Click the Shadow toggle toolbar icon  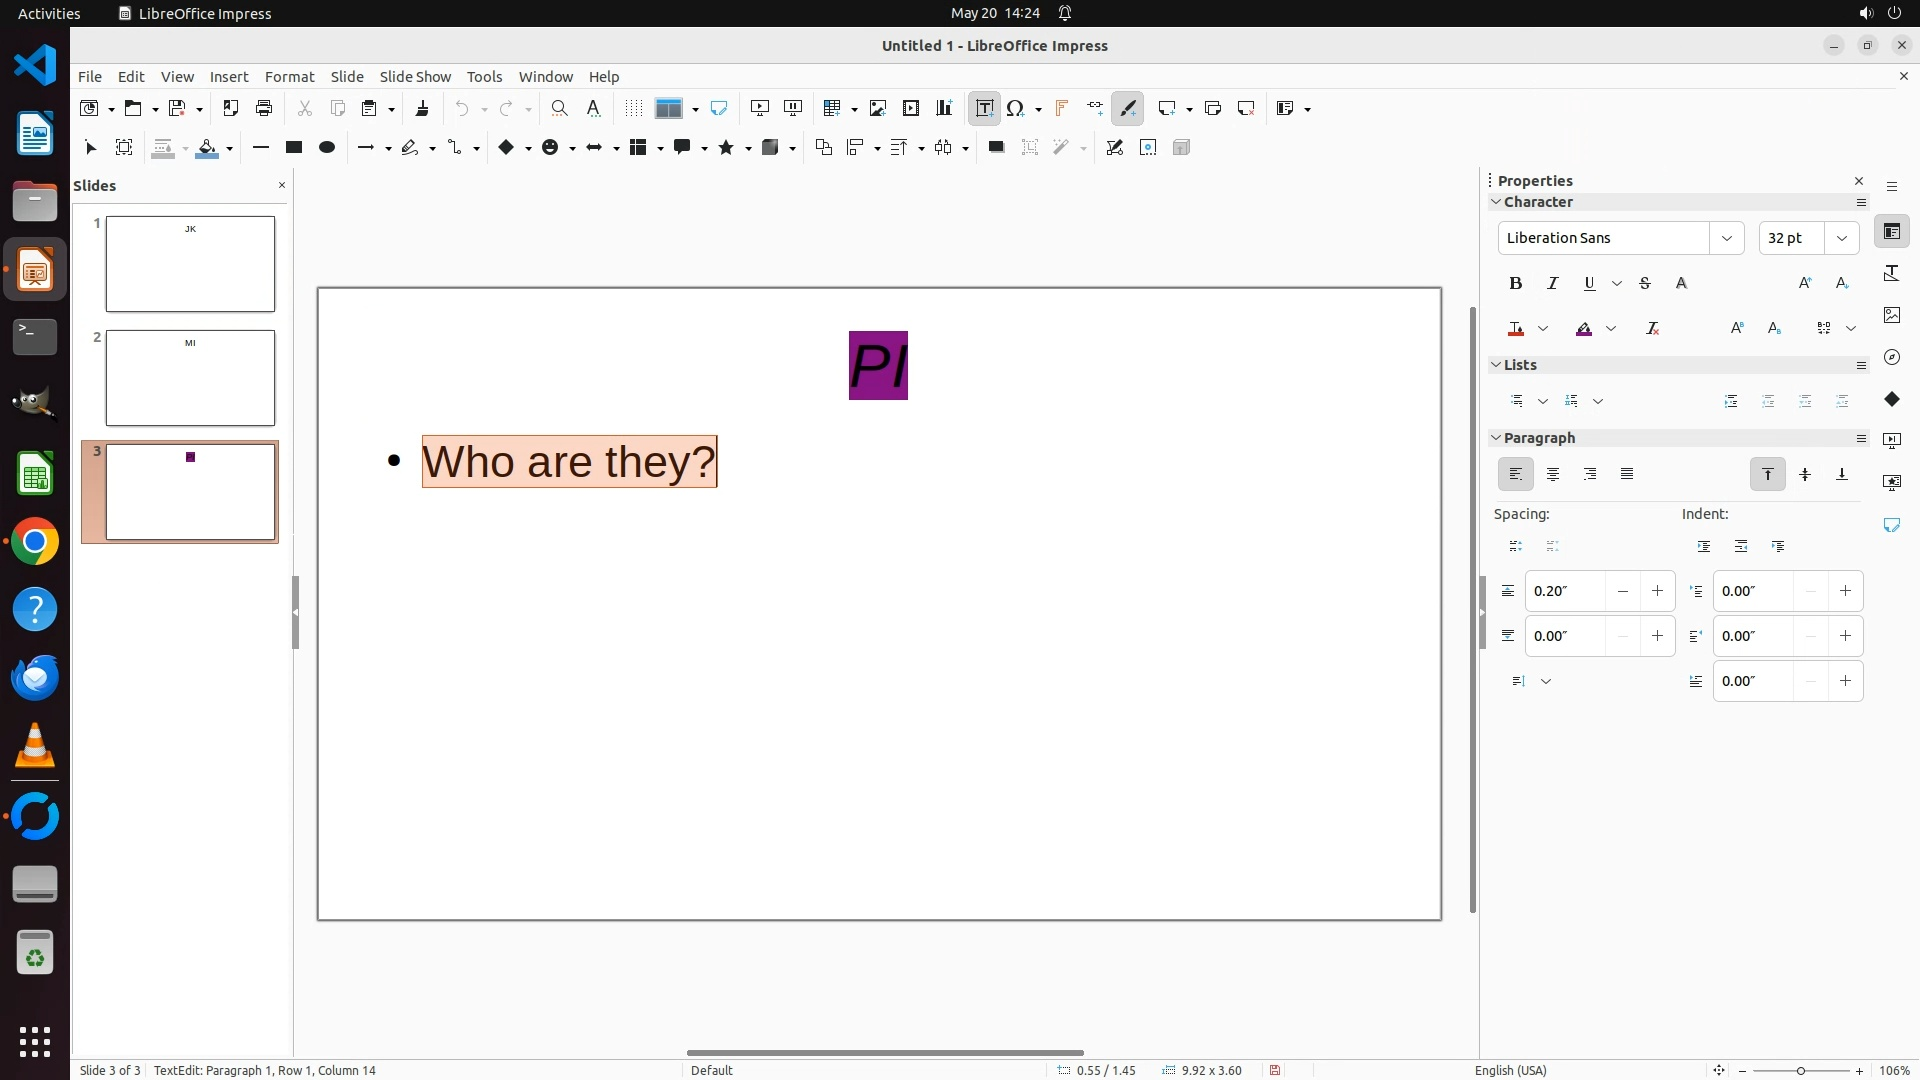[x=995, y=148]
